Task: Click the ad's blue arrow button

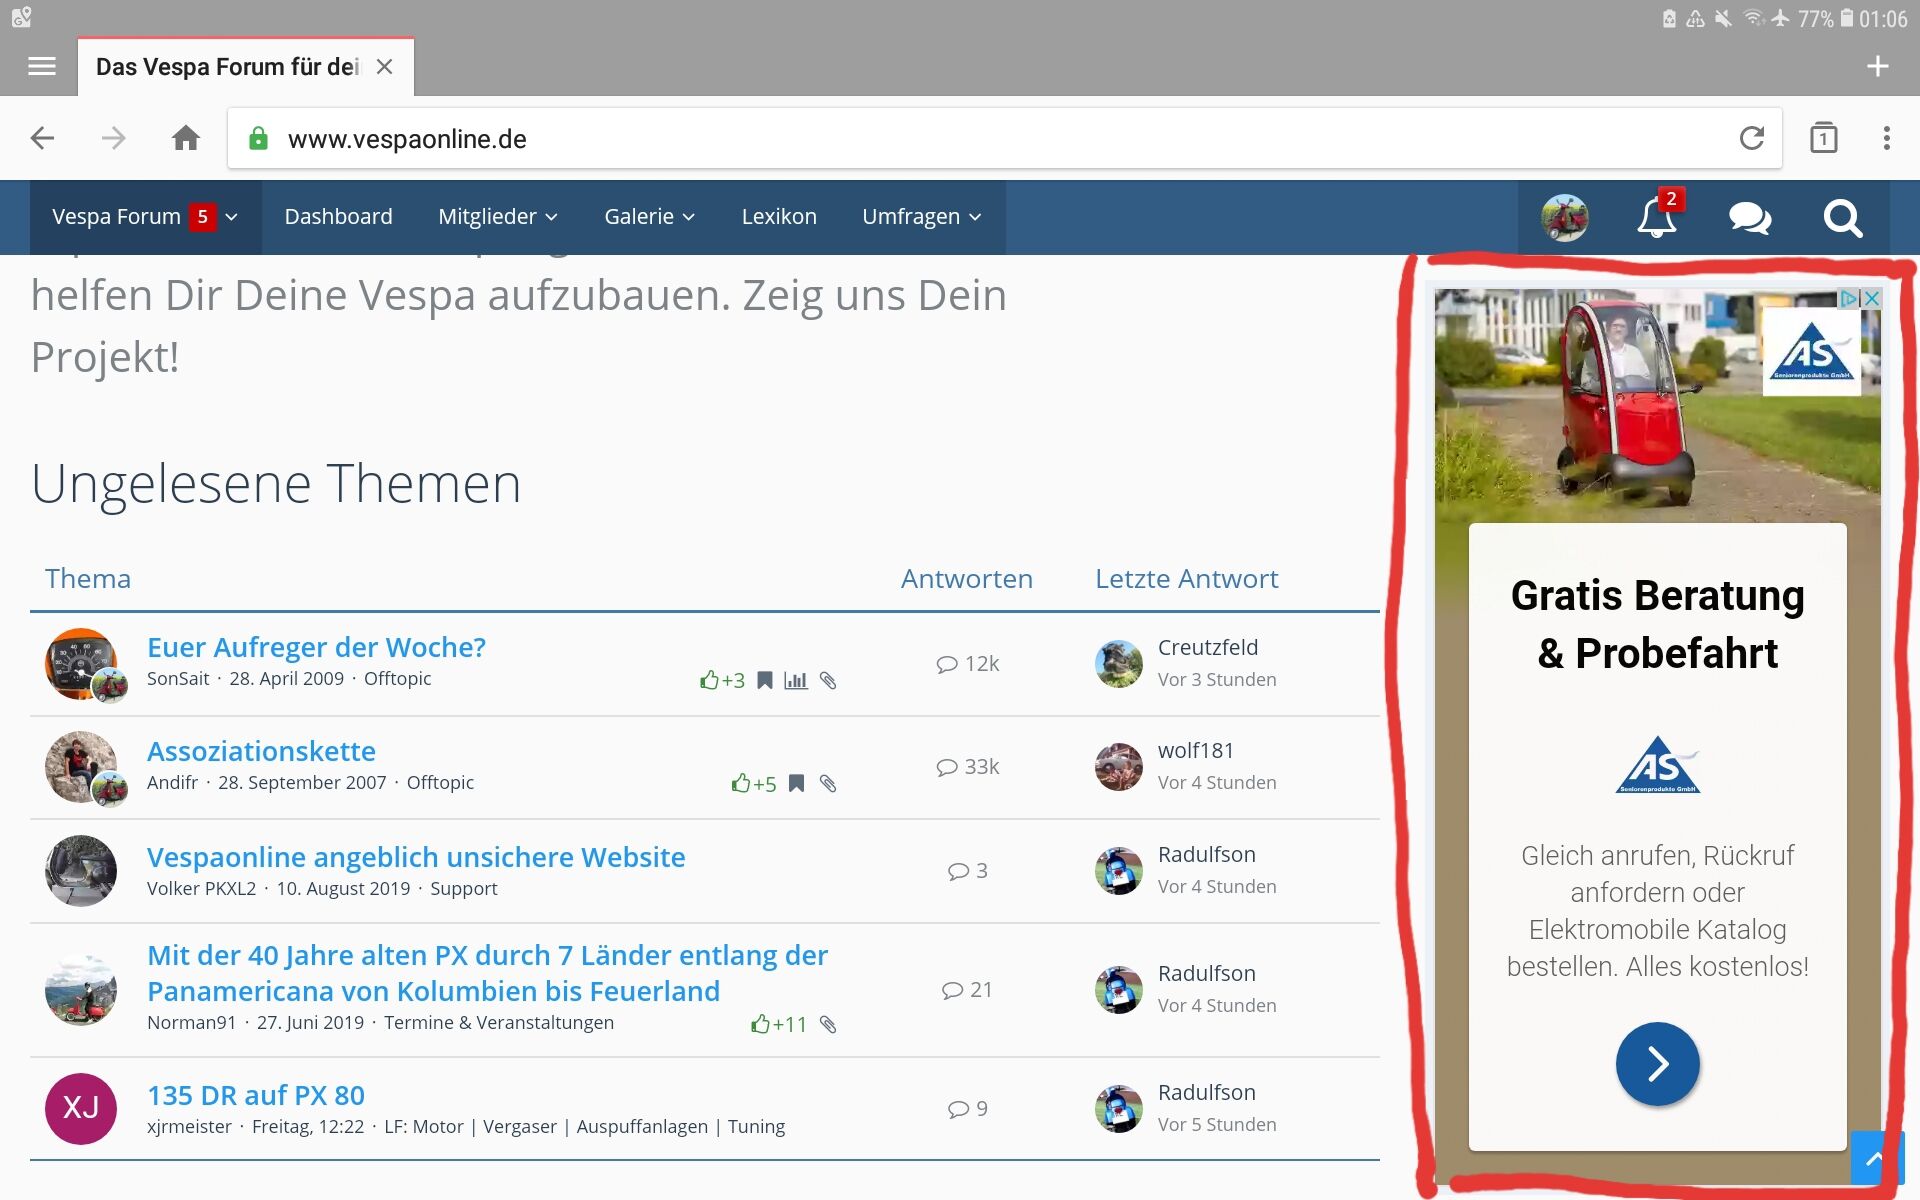Action: (x=1657, y=1063)
